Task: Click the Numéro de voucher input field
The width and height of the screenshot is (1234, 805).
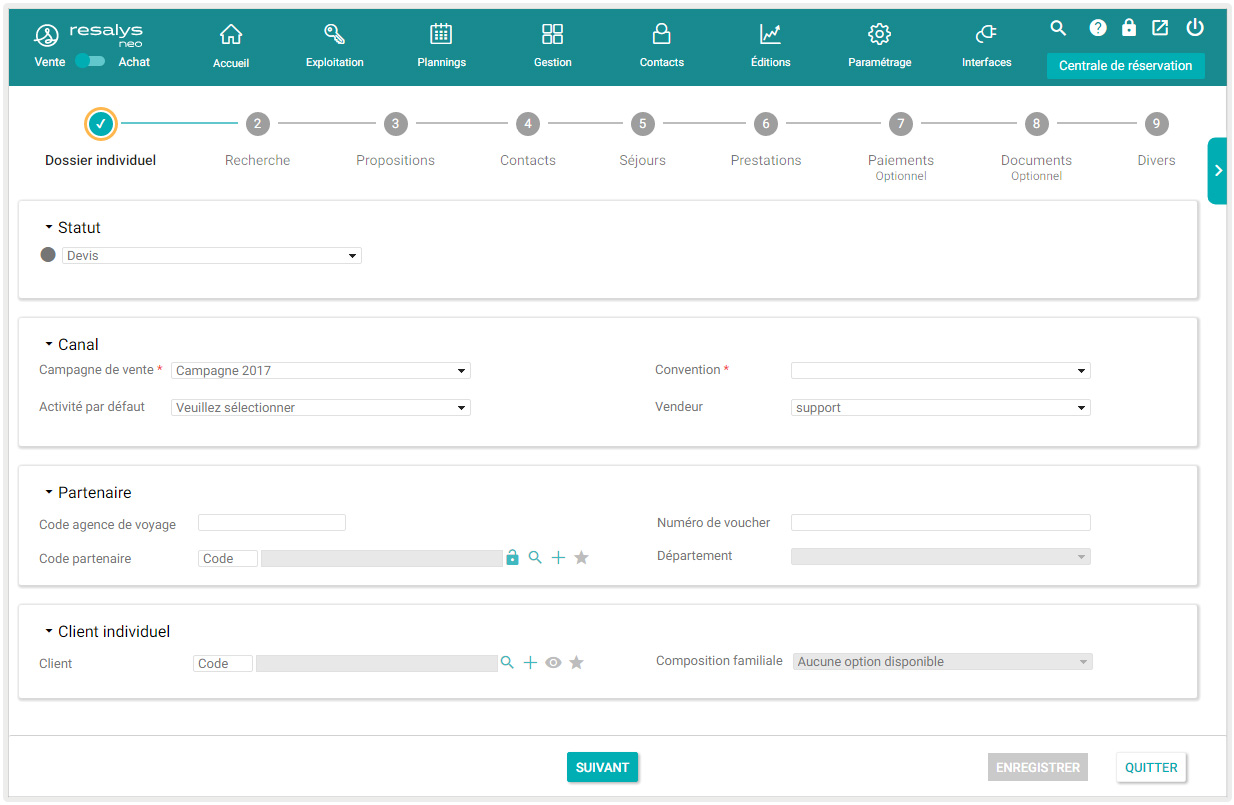Action: [940, 523]
